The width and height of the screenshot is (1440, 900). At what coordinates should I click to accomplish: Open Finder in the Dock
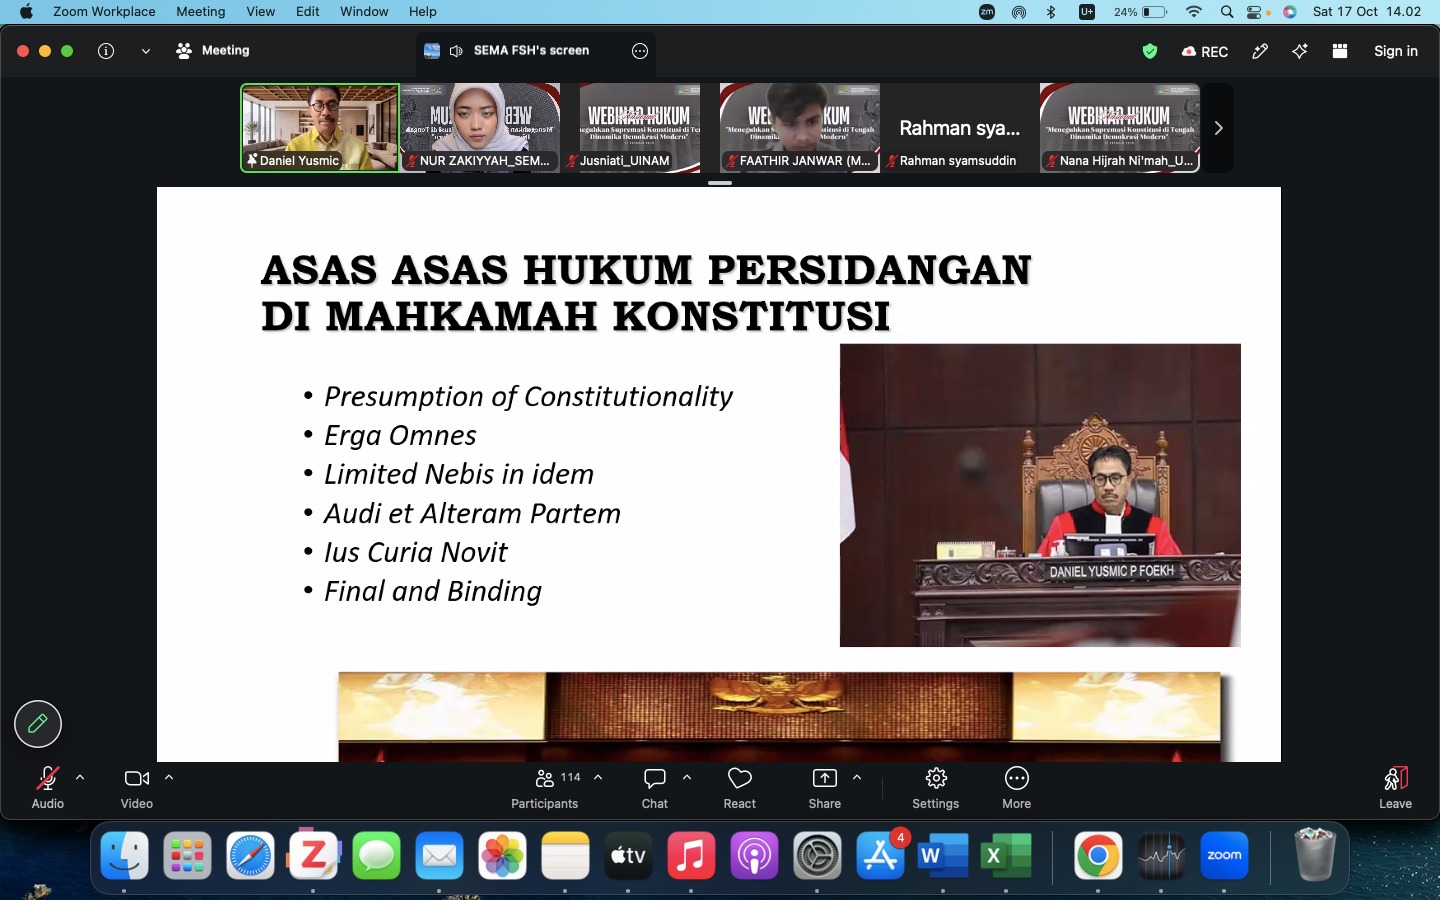tap(124, 857)
